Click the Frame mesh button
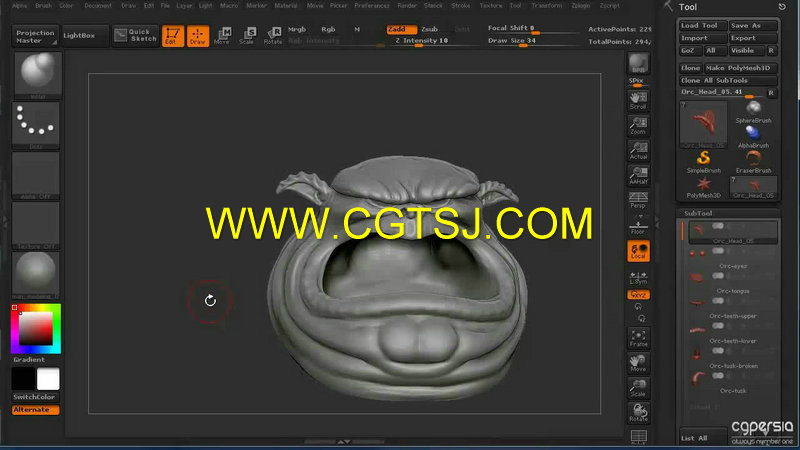 pyautogui.click(x=638, y=338)
